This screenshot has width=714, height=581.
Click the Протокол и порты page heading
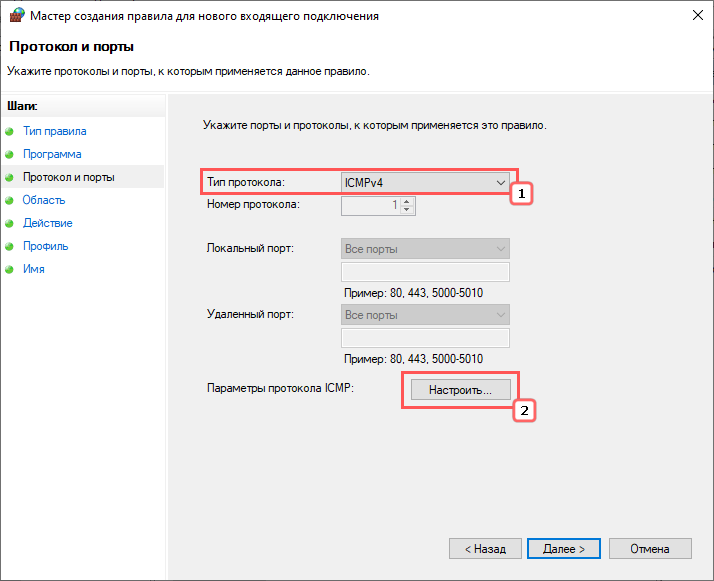tap(71, 46)
